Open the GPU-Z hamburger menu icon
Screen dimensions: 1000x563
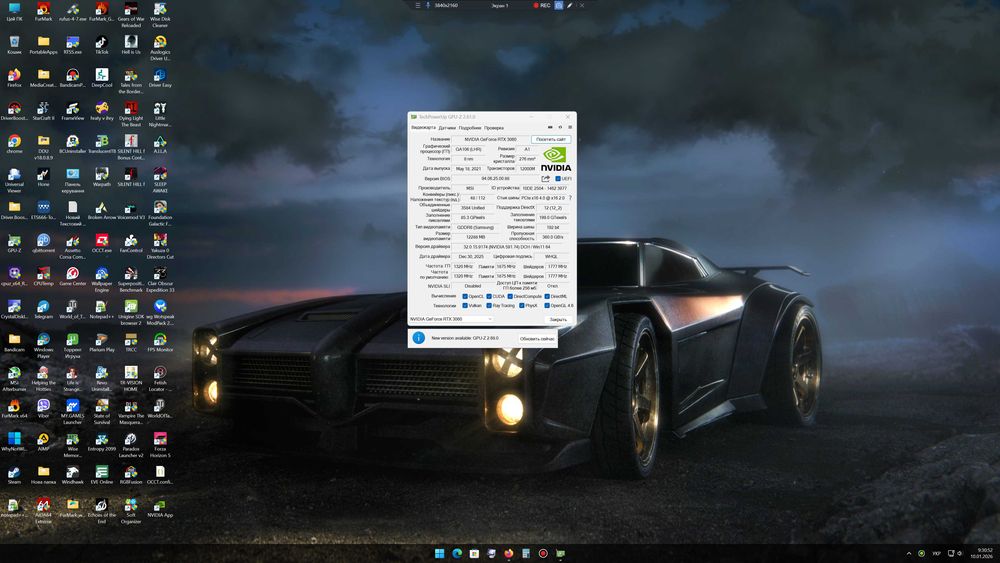click(570, 128)
